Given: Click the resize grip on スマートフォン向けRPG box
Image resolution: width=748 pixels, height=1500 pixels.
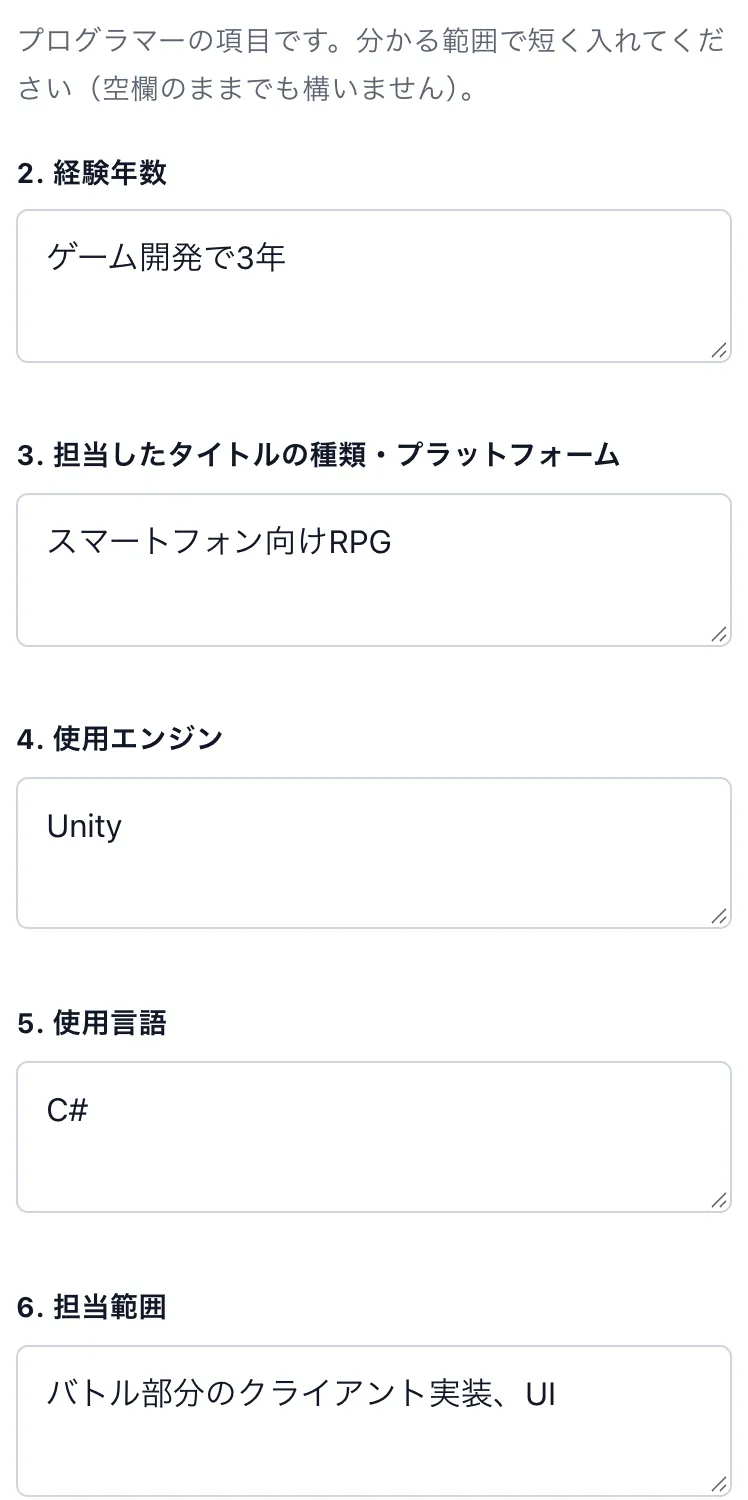Looking at the screenshot, I should tap(719, 634).
